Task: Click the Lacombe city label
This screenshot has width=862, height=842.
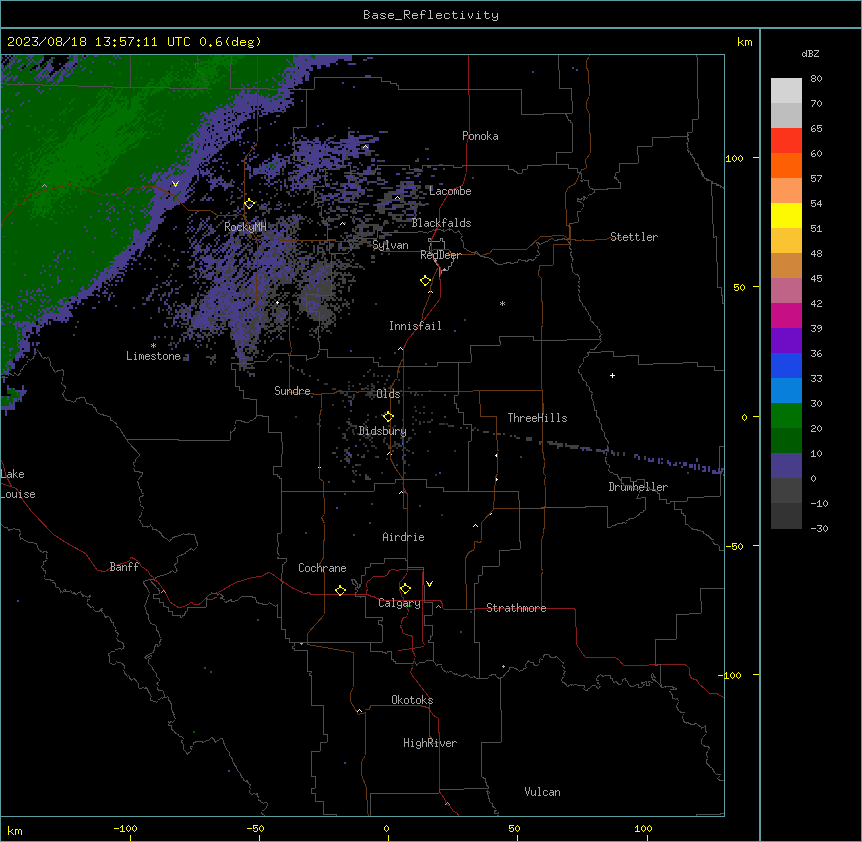Action: (450, 191)
